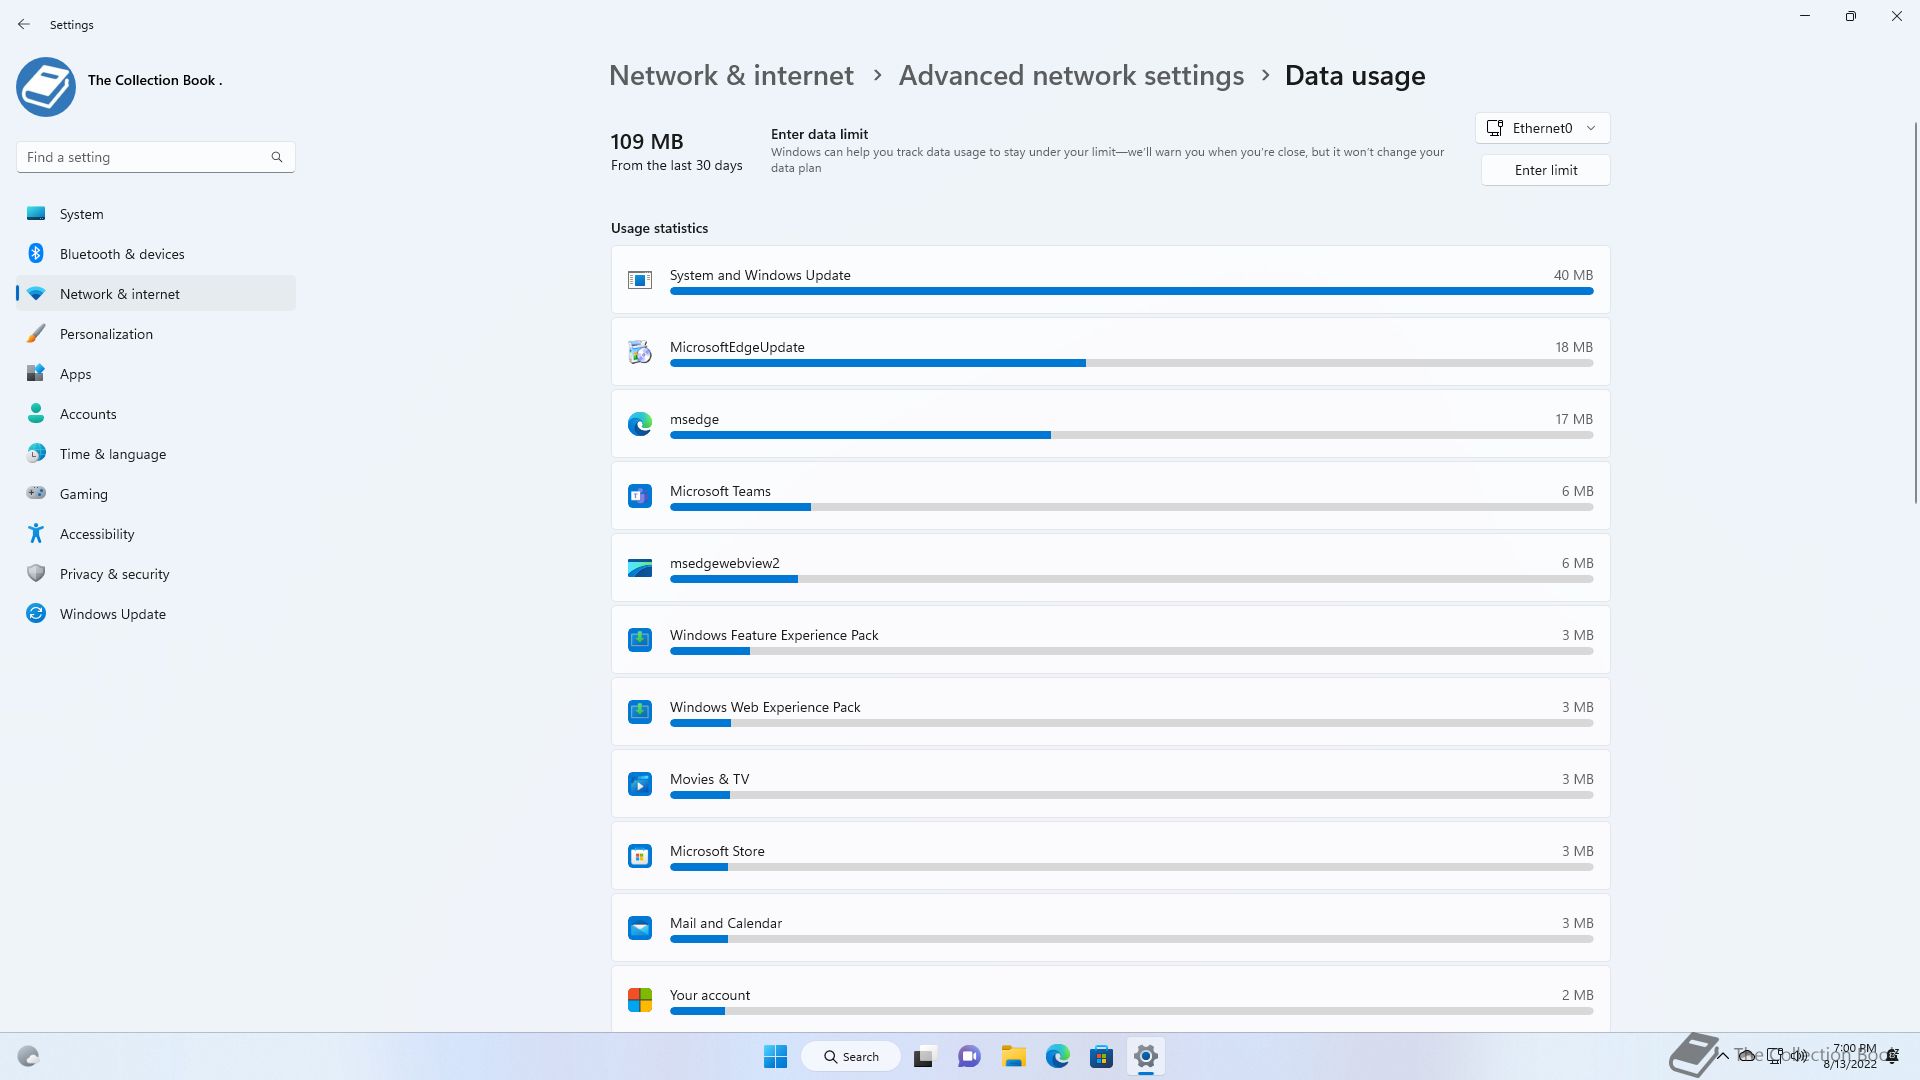Click Windows Web Experience Pack icon

[640, 712]
